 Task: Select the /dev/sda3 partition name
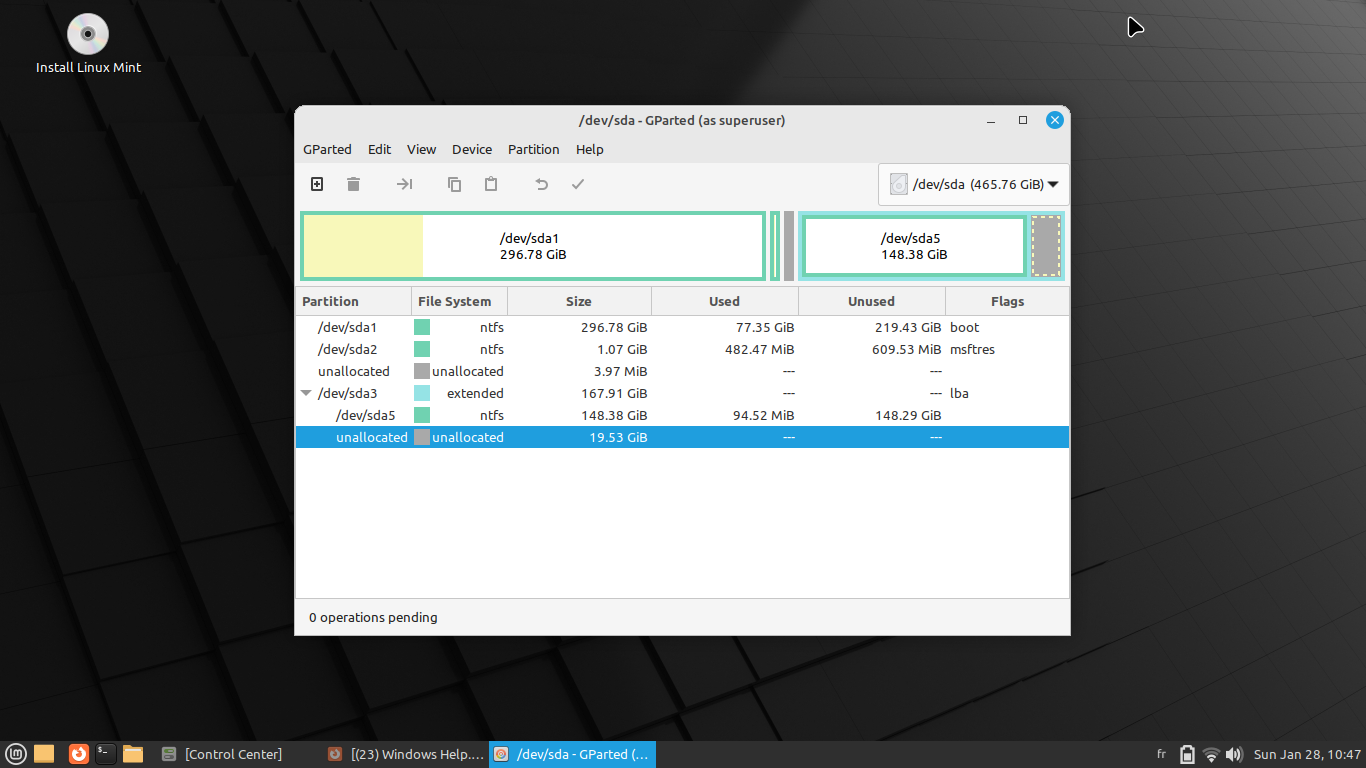(x=347, y=393)
